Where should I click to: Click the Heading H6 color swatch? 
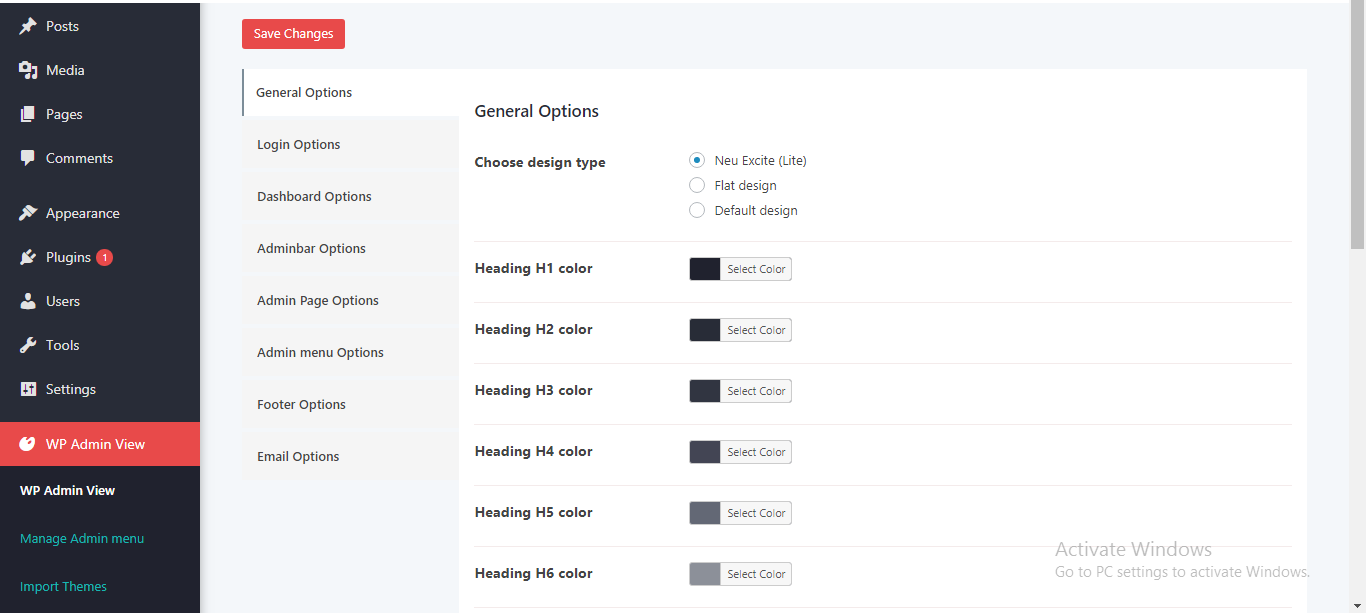(x=705, y=574)
